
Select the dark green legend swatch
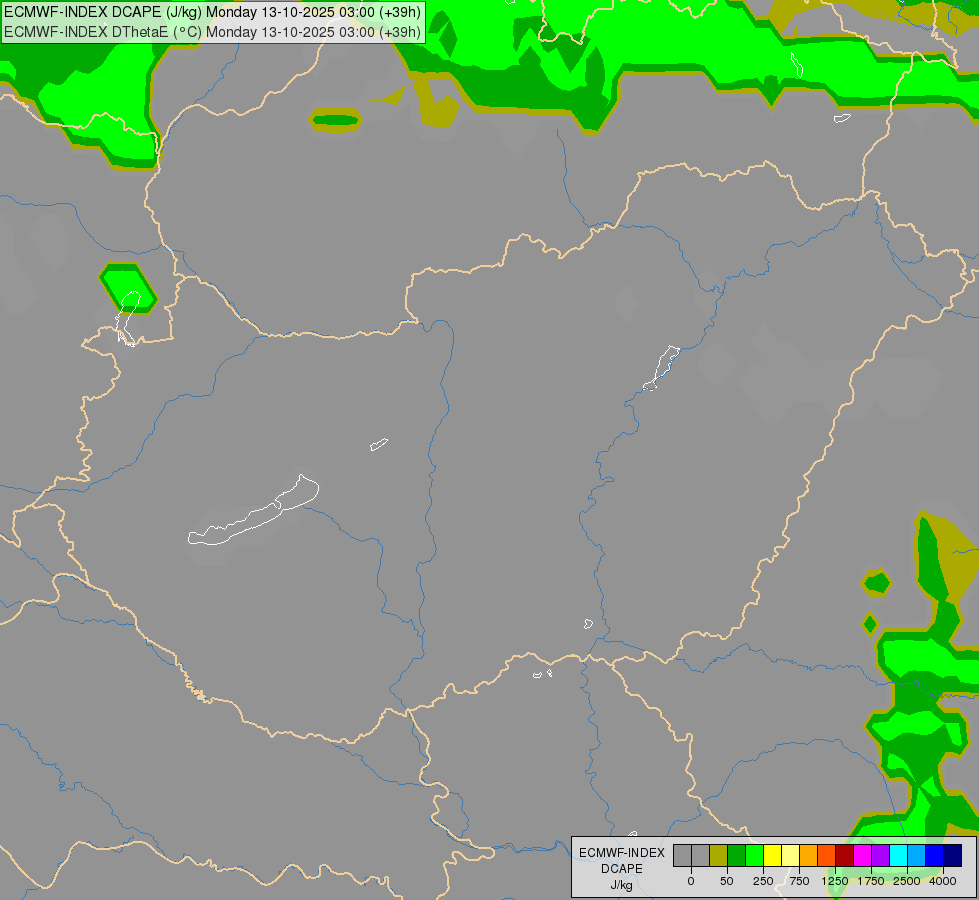[x=737, y=855]
